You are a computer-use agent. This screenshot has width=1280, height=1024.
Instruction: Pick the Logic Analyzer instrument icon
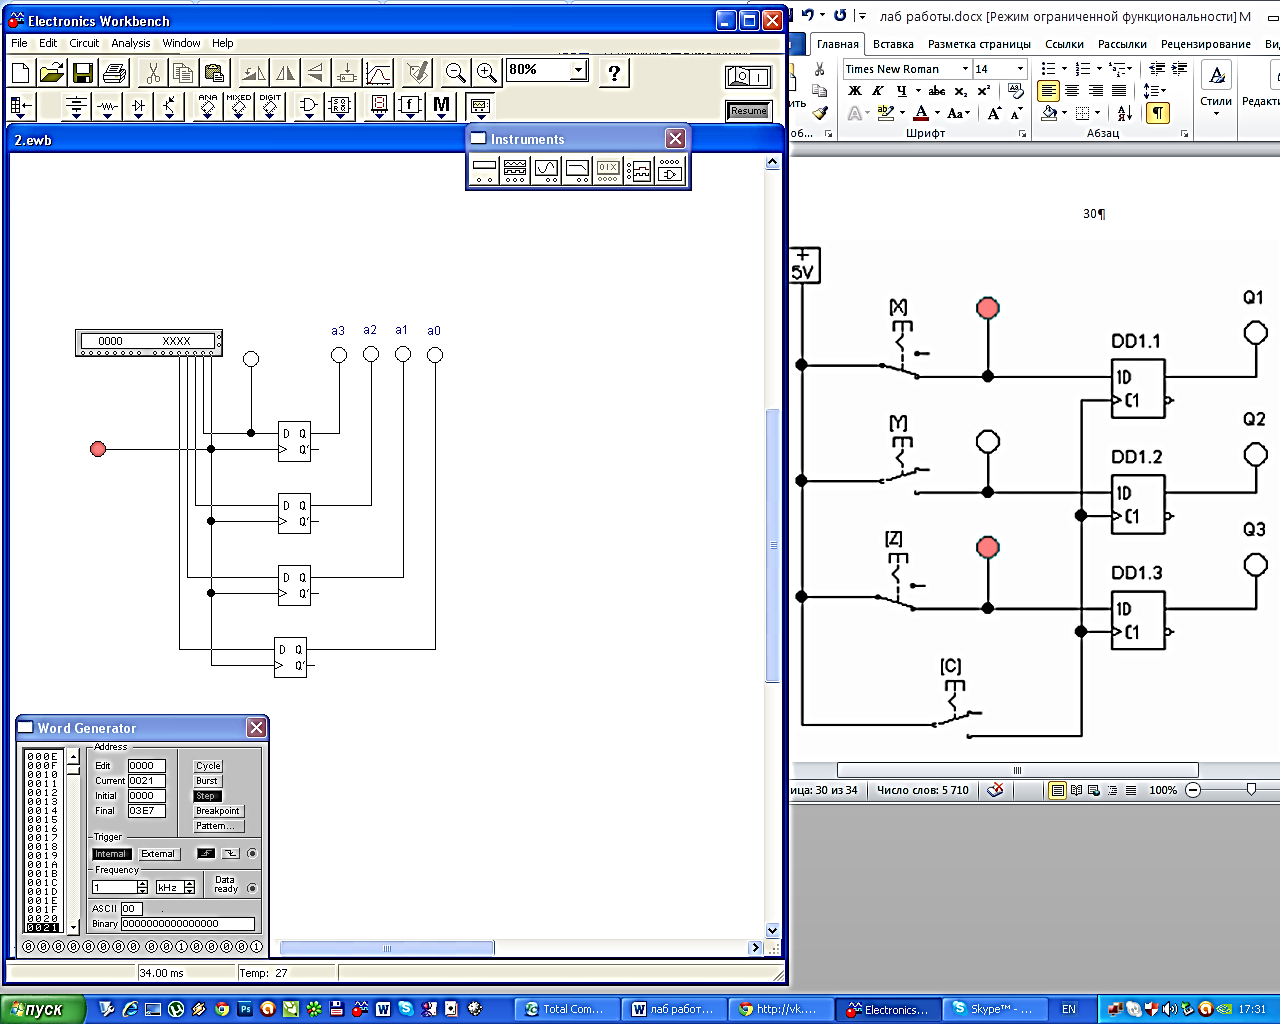click(639, 171)
